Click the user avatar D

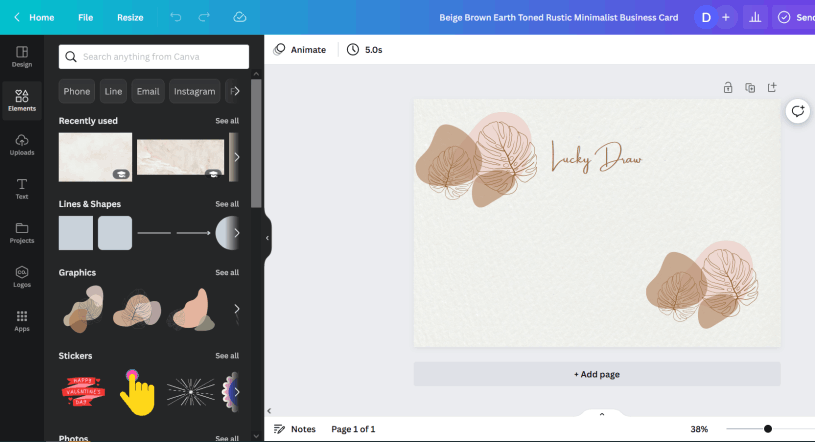pos(706,17)
